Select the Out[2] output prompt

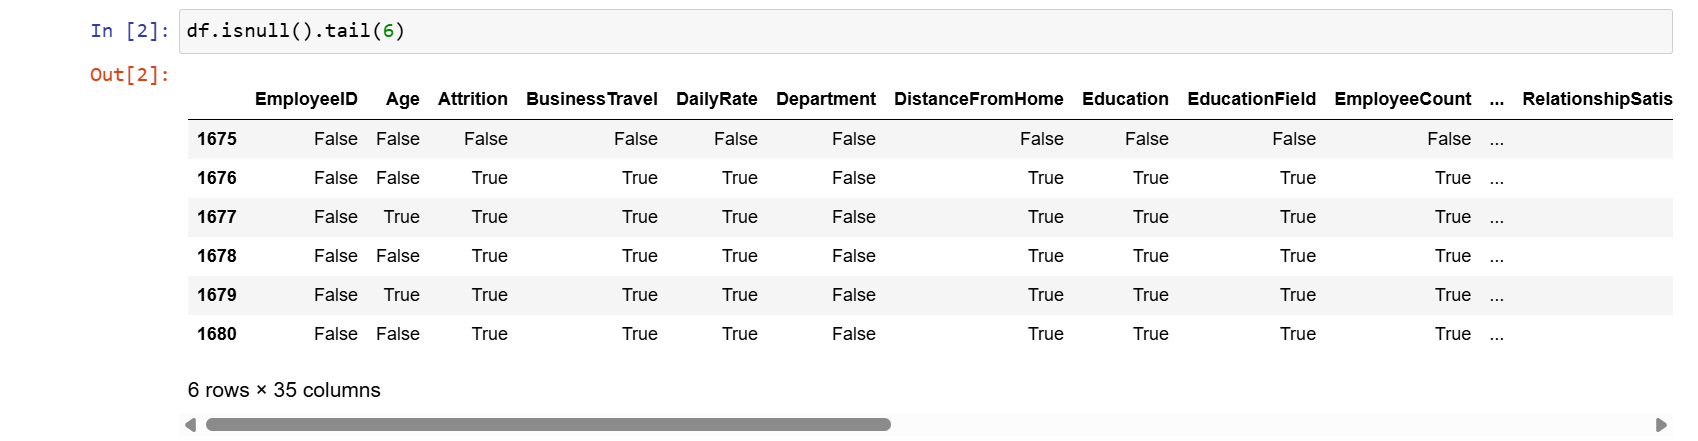tap(130, 75)
